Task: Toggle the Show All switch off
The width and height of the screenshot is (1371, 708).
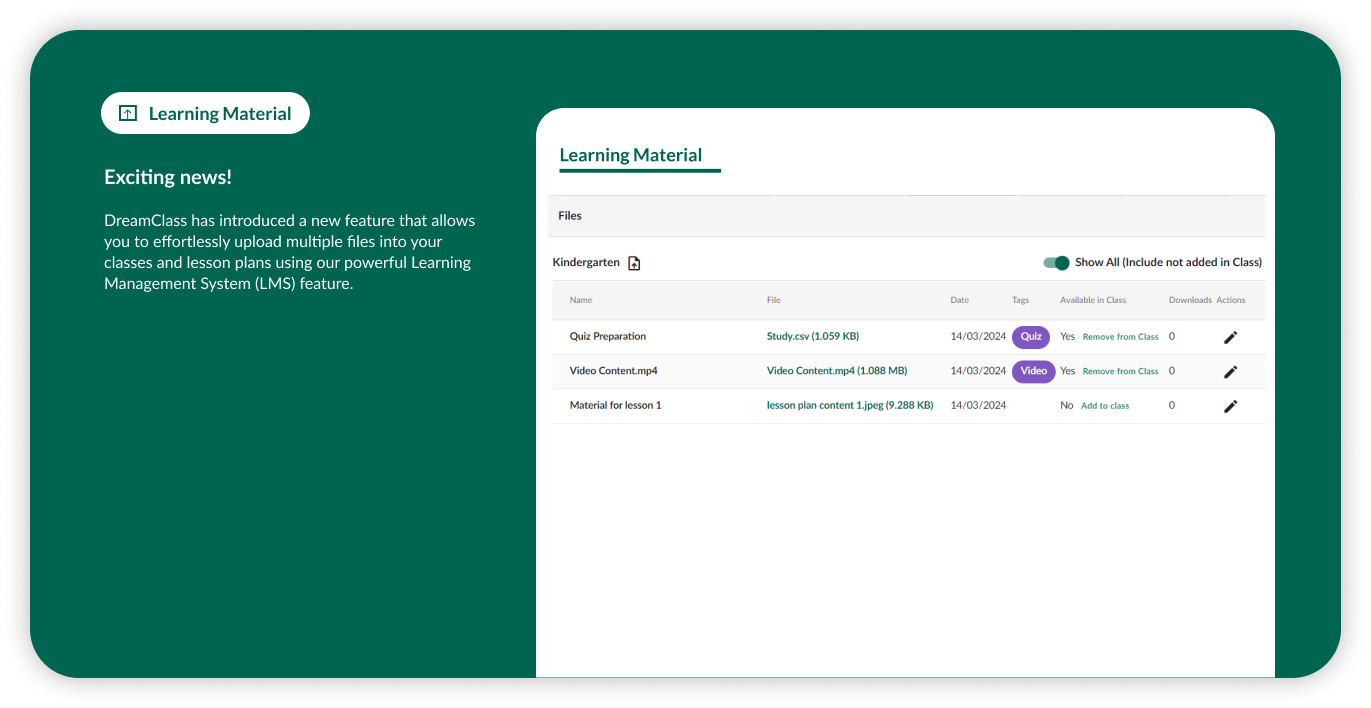Action: [x=1056, y=262]
